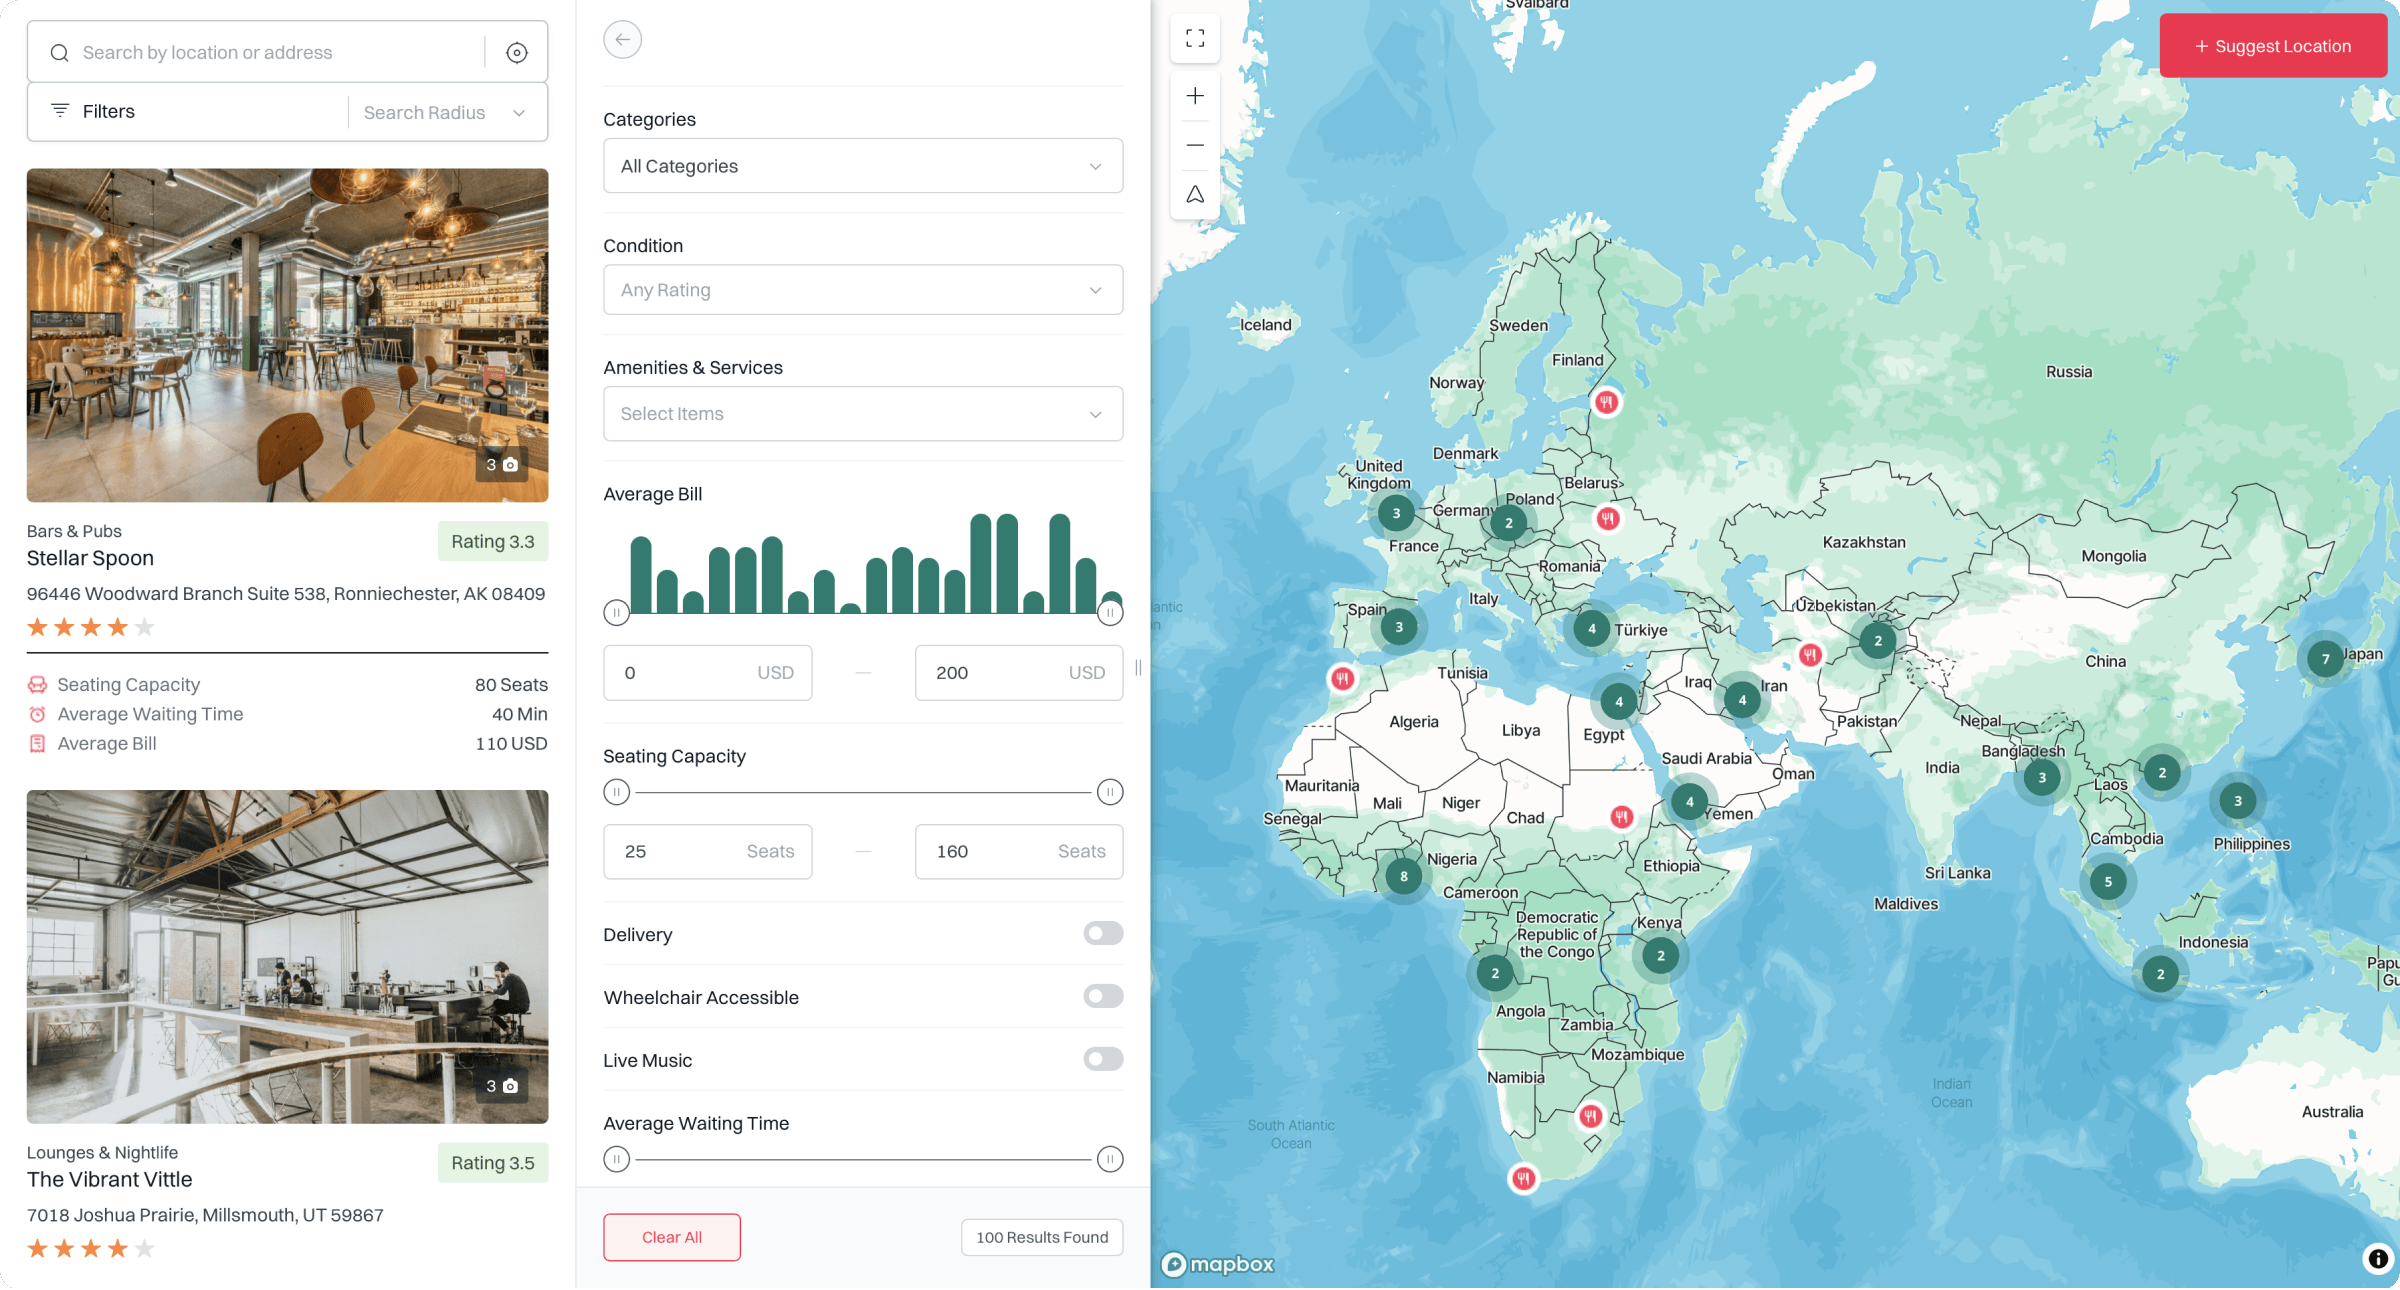Click the restaurant pin near Namibia border
2400x1290 pixels.
(x=1591, y=1116)
